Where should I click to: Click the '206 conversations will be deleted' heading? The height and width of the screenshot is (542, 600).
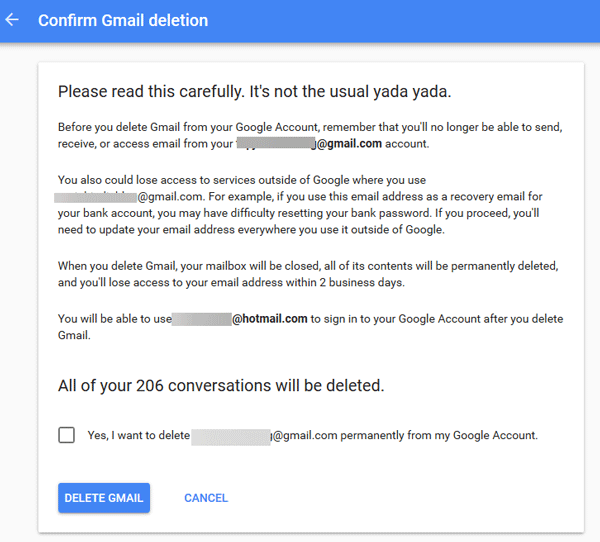(x=221, y=385)
